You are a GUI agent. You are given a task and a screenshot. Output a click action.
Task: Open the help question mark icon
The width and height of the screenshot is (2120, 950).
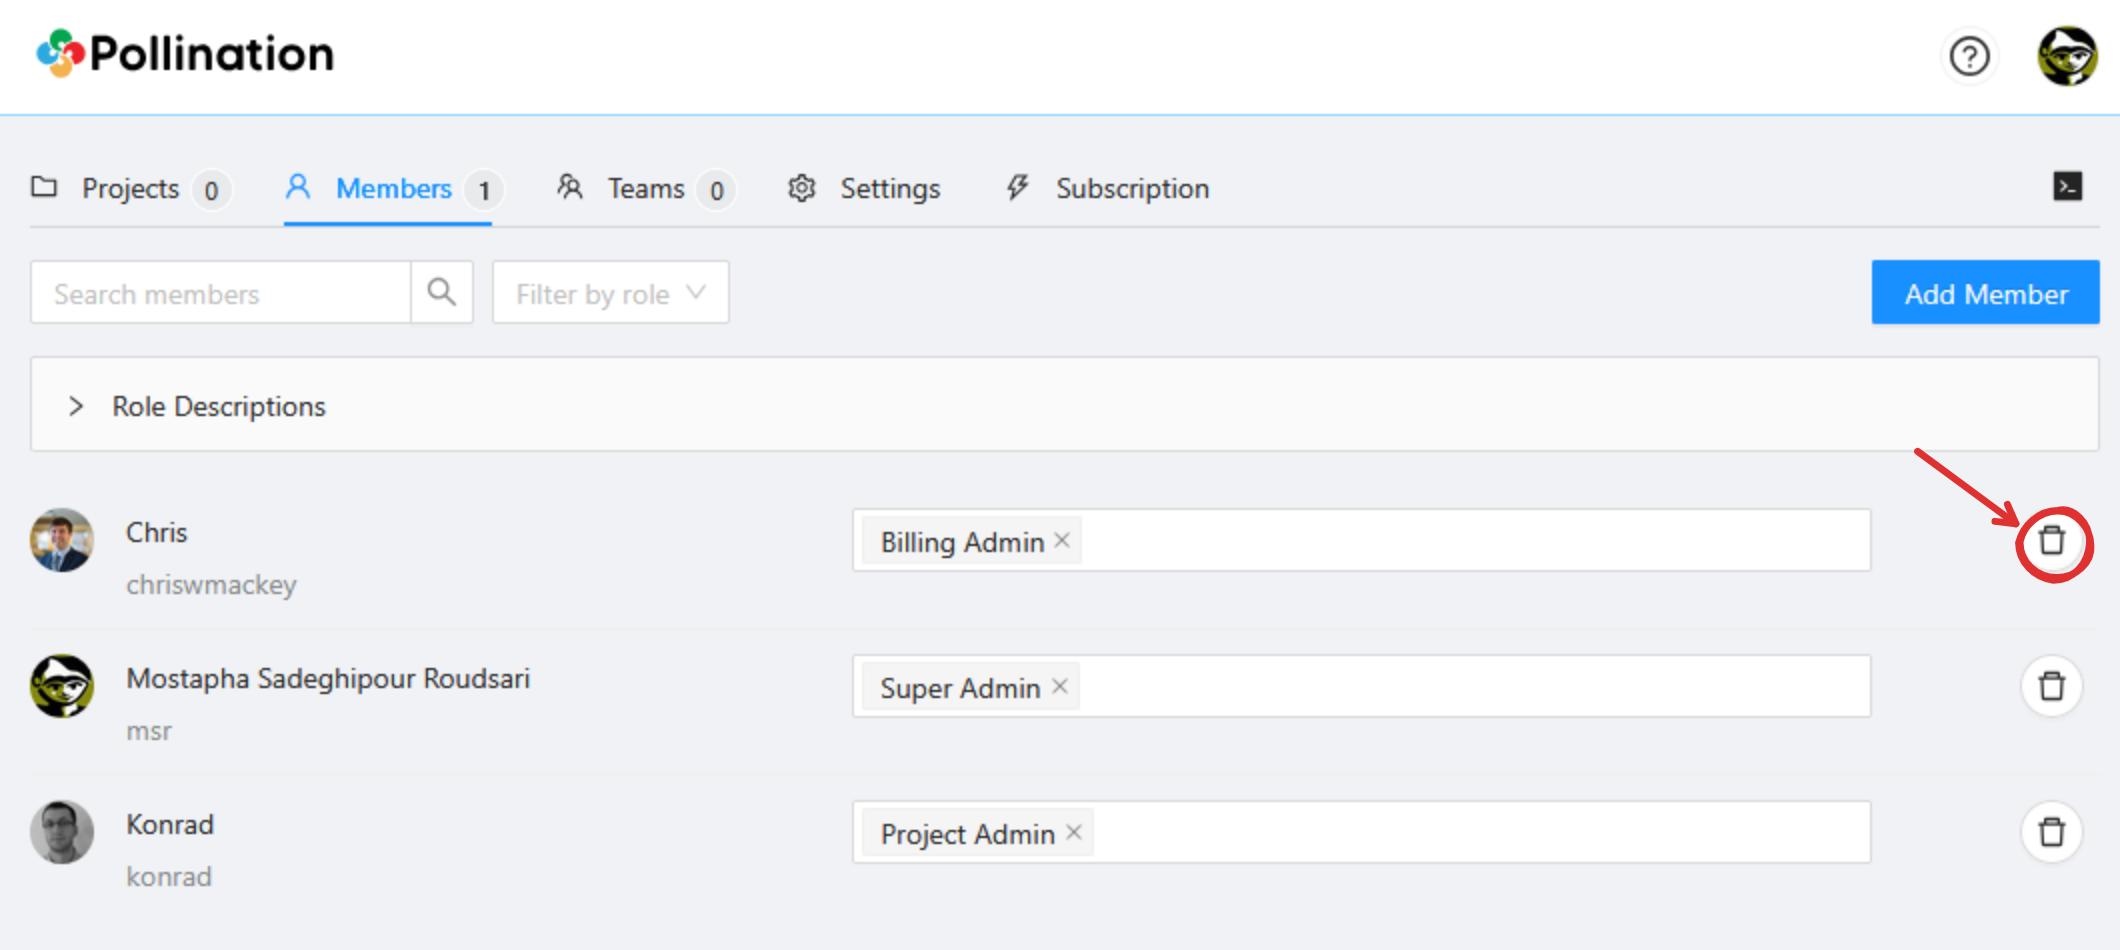coord(1969,56)
